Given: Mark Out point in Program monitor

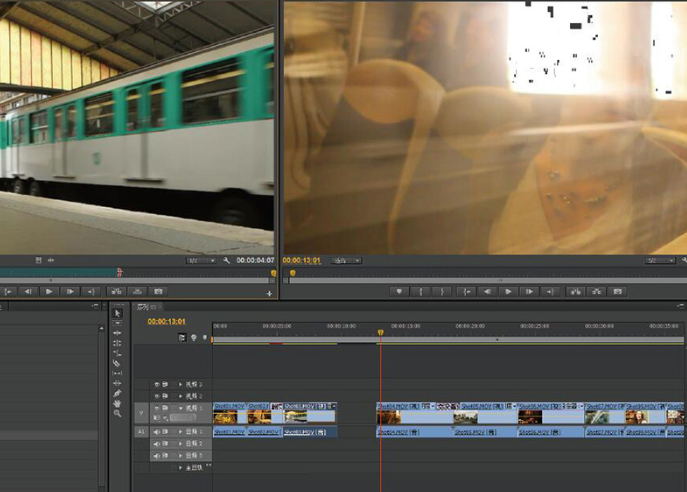Looking at the screenshot, I should pyautogui.click(x=442, y=291).
